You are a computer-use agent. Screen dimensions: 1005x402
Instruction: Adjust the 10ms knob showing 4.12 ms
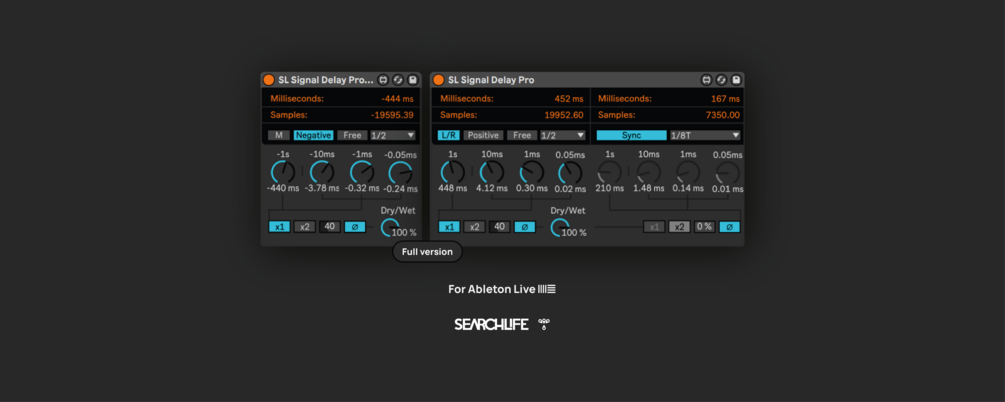tap(492, 172)
